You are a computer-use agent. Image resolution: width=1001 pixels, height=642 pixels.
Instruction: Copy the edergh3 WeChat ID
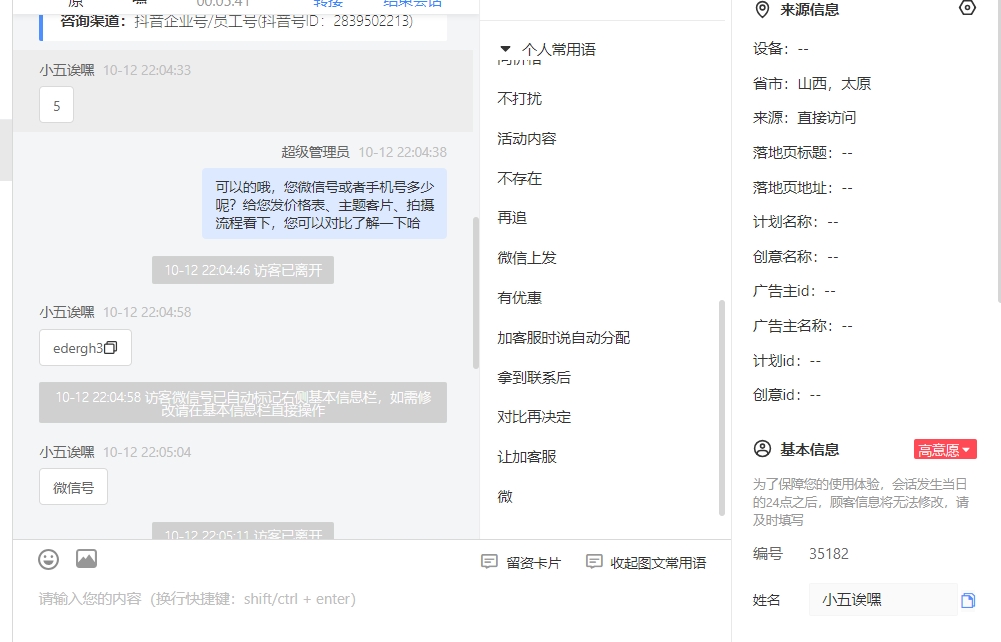point(110,348)
